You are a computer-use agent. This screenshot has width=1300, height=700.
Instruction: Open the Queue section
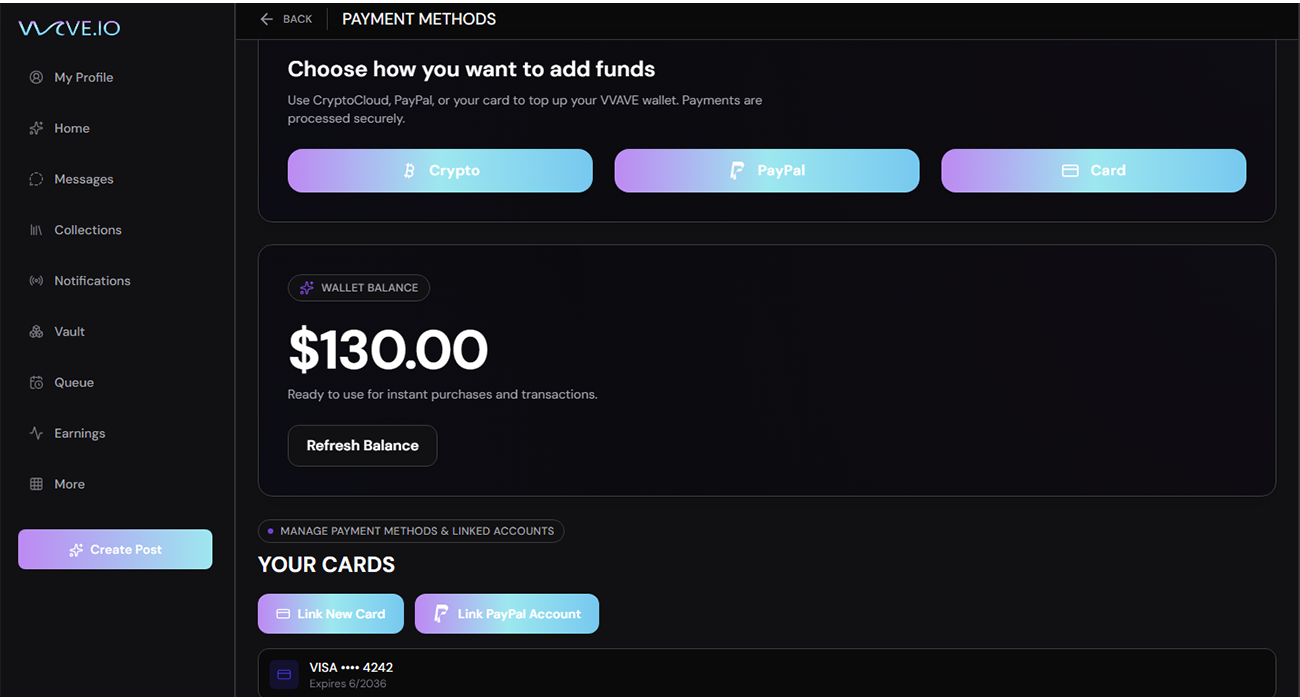[x=73, y=382]
